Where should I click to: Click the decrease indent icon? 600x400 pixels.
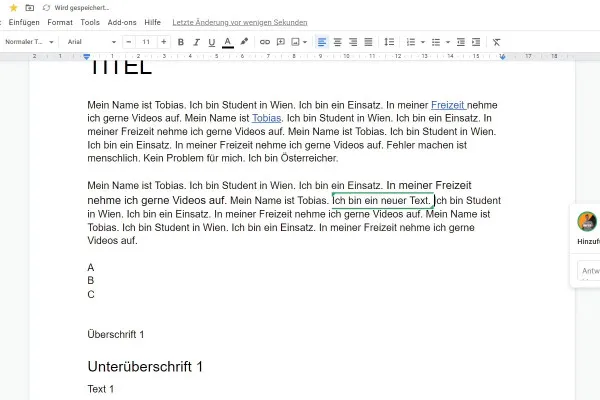(x=461, y=42)
